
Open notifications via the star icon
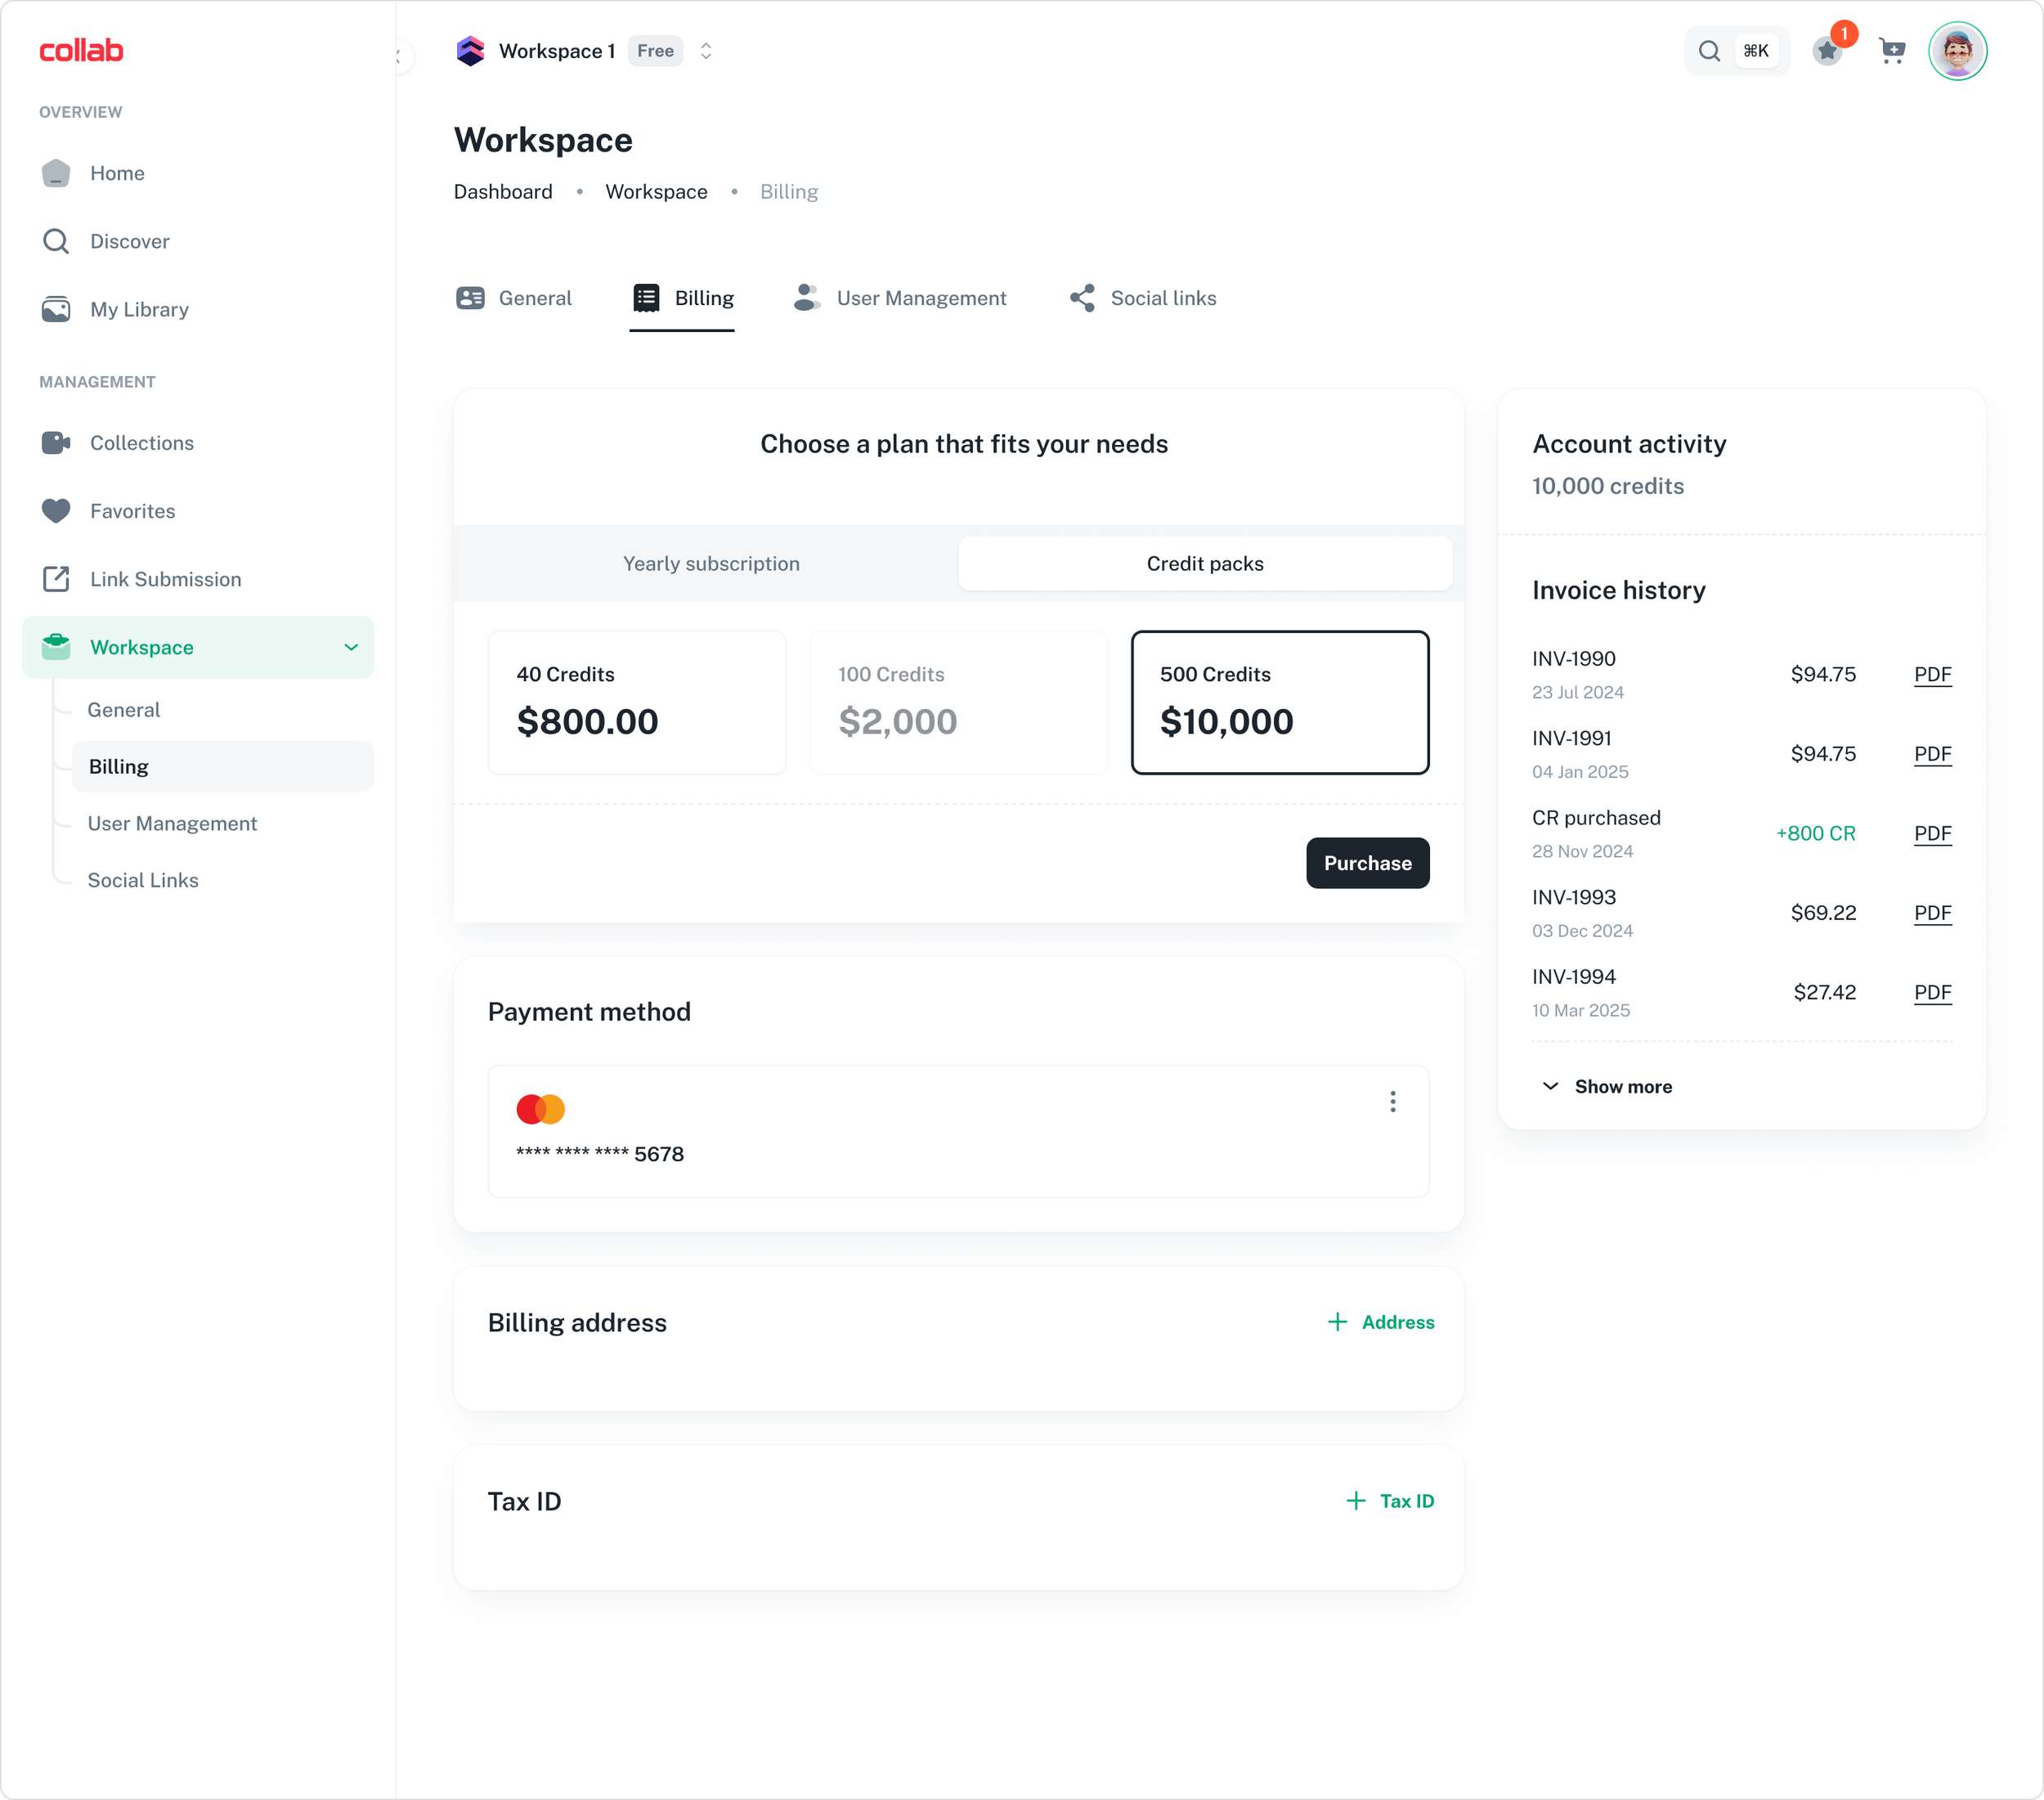point(1827,51)
